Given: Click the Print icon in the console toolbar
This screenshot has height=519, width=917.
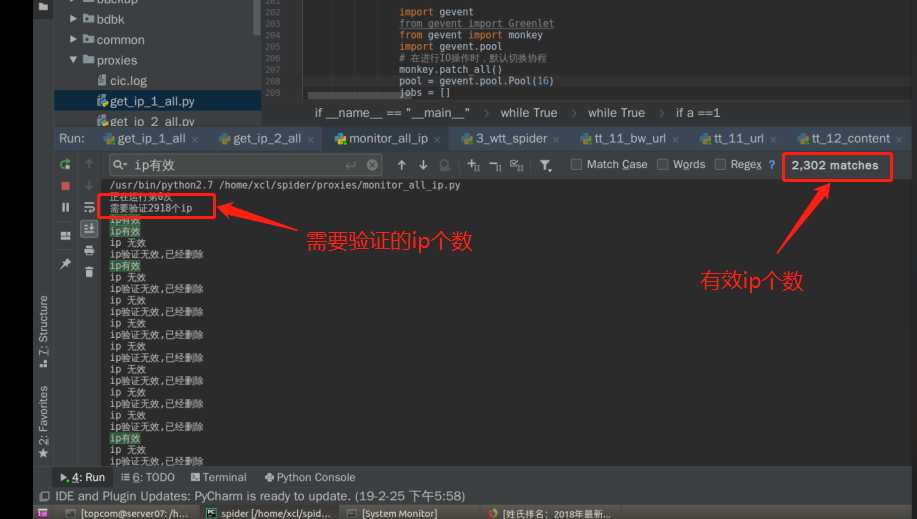Looking at the screenshot, I should coord(89,250).
